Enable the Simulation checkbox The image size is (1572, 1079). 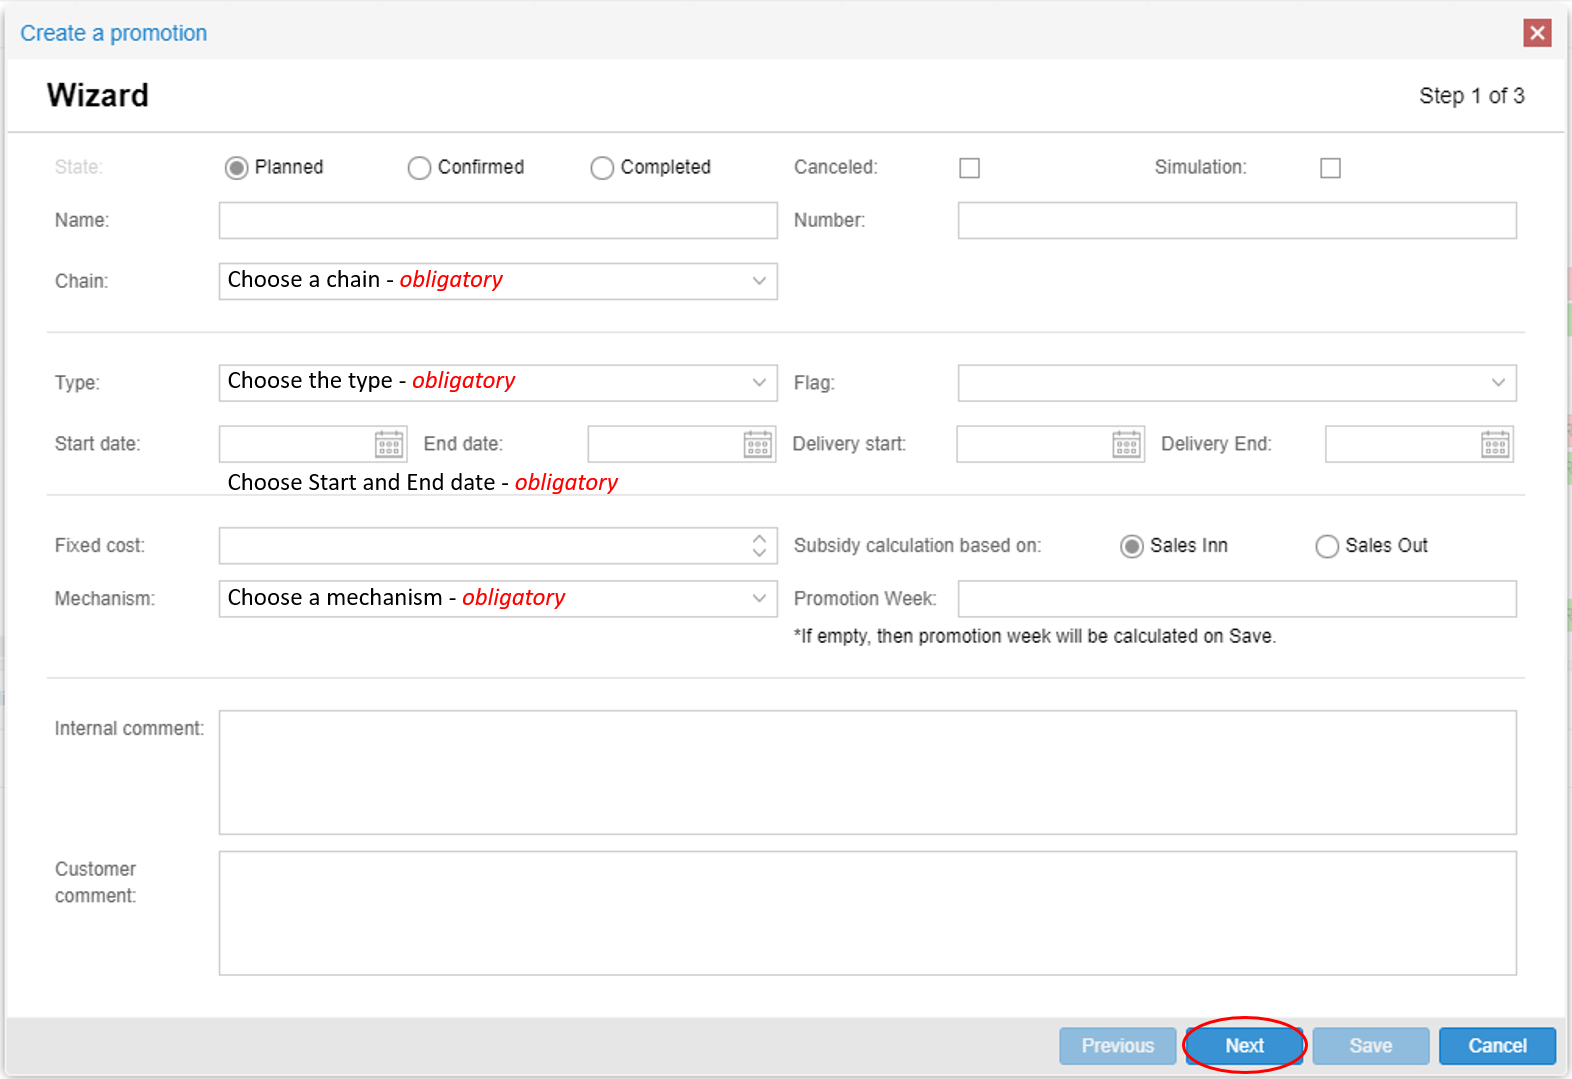click(x=1330, y=168)
